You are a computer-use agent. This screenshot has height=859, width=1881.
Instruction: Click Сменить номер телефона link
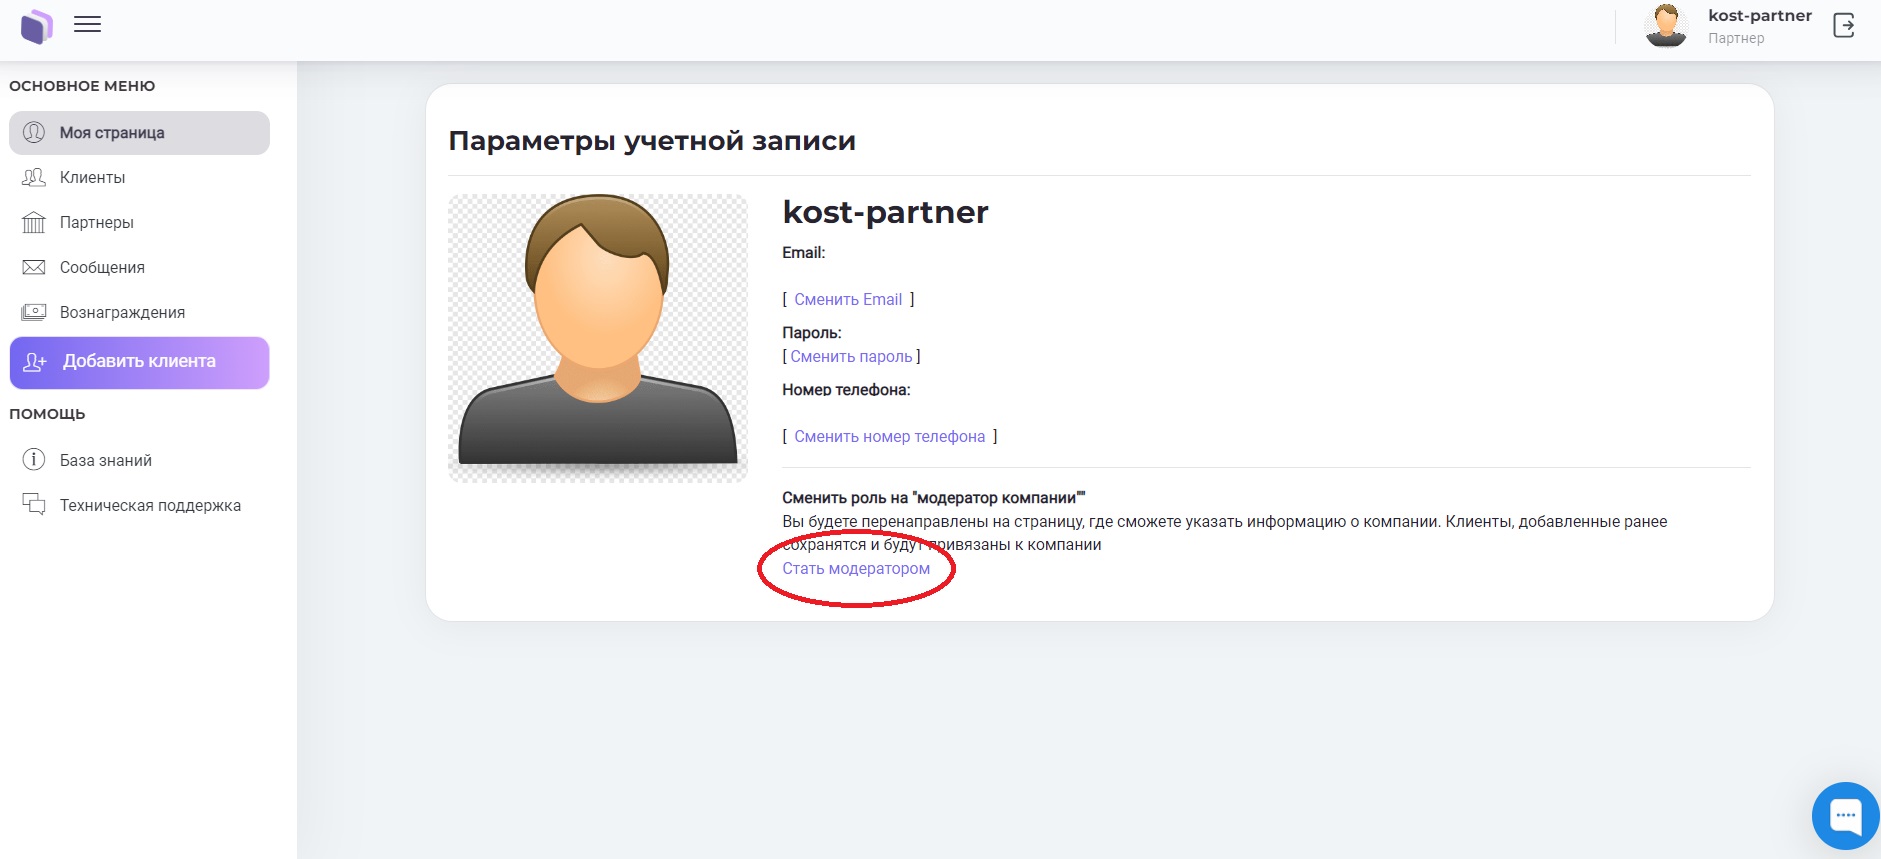[889, 437]
